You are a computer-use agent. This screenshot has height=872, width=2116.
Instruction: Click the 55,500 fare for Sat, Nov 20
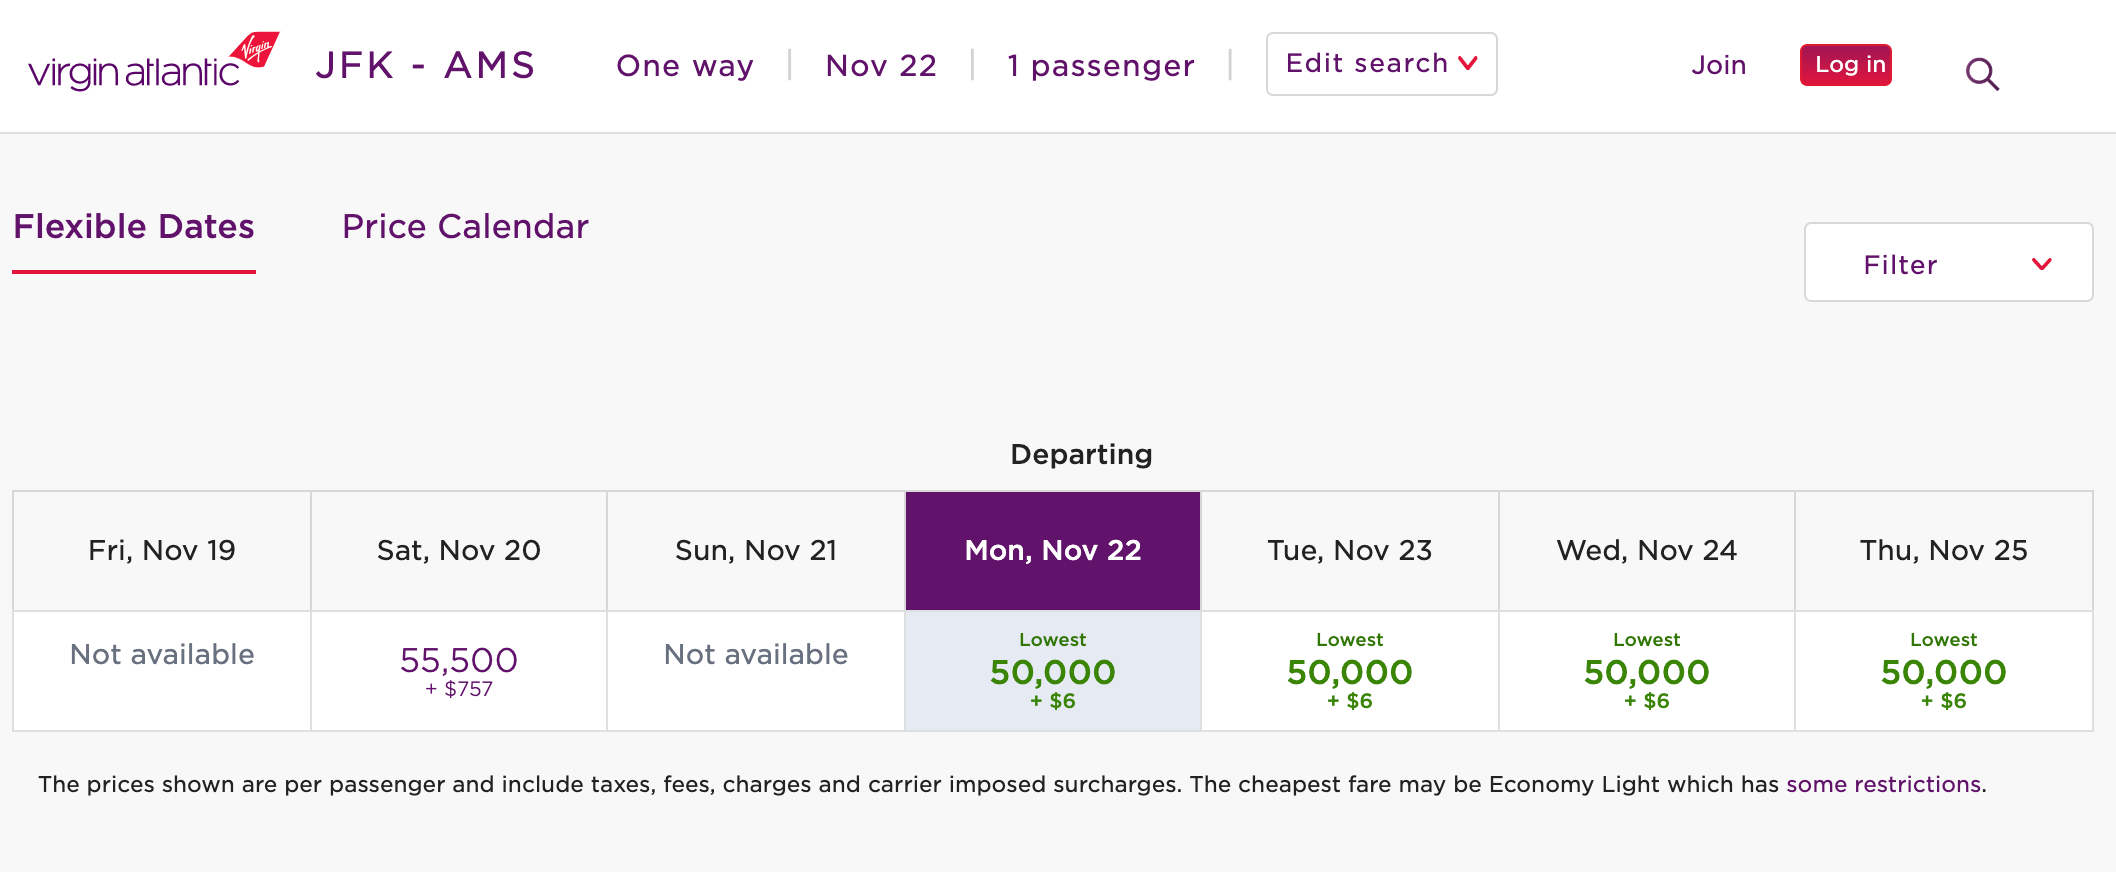point(459,668)
